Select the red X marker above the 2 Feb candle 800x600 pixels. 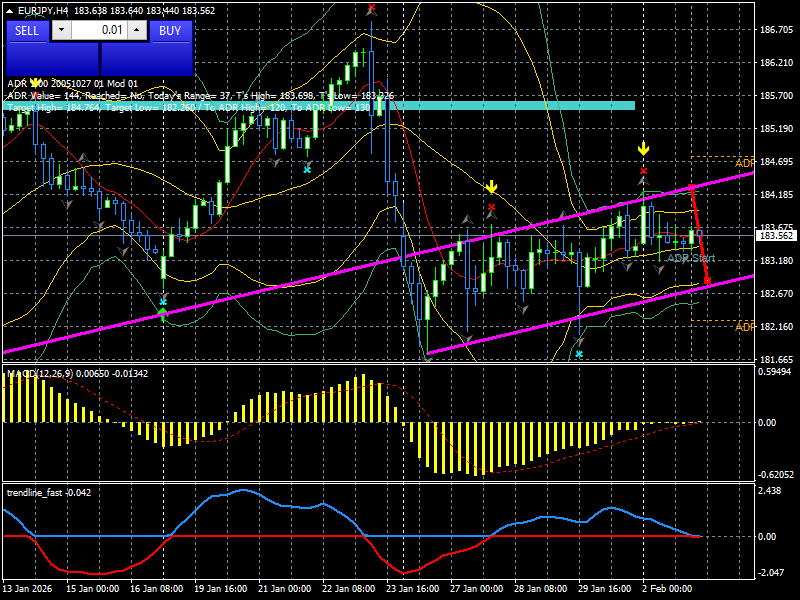(643, 171)
